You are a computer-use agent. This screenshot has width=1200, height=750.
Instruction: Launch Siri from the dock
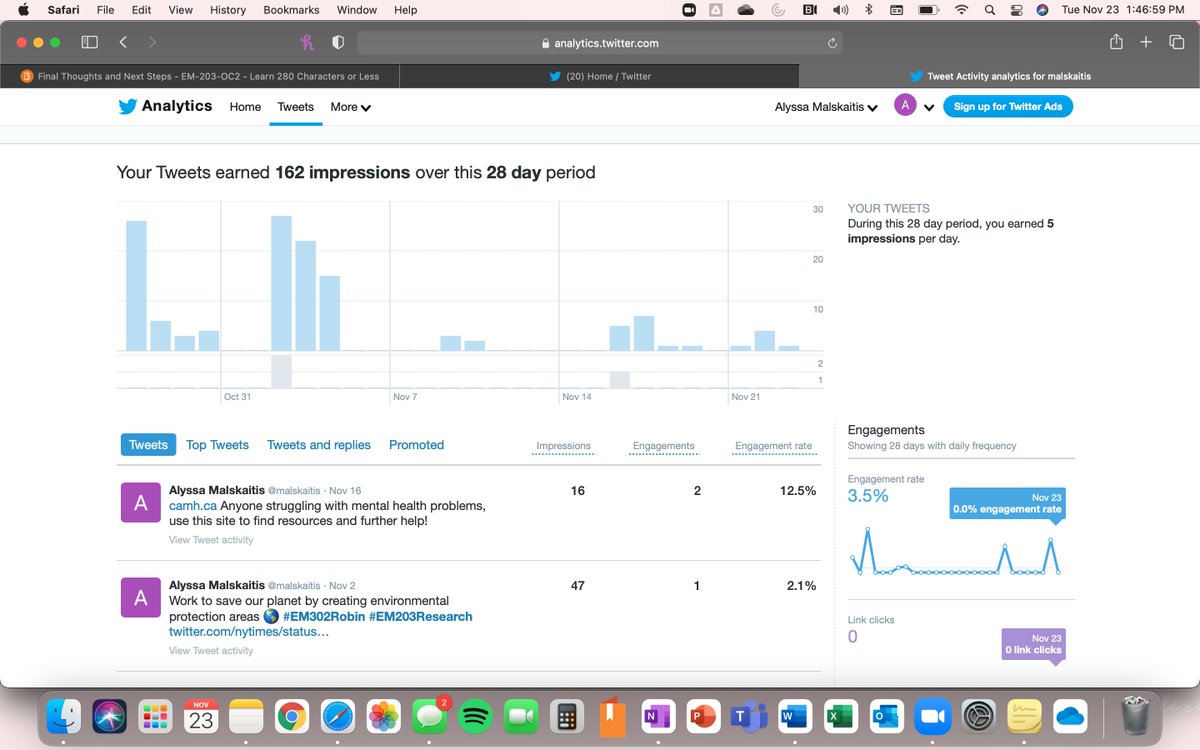[110, 716]
